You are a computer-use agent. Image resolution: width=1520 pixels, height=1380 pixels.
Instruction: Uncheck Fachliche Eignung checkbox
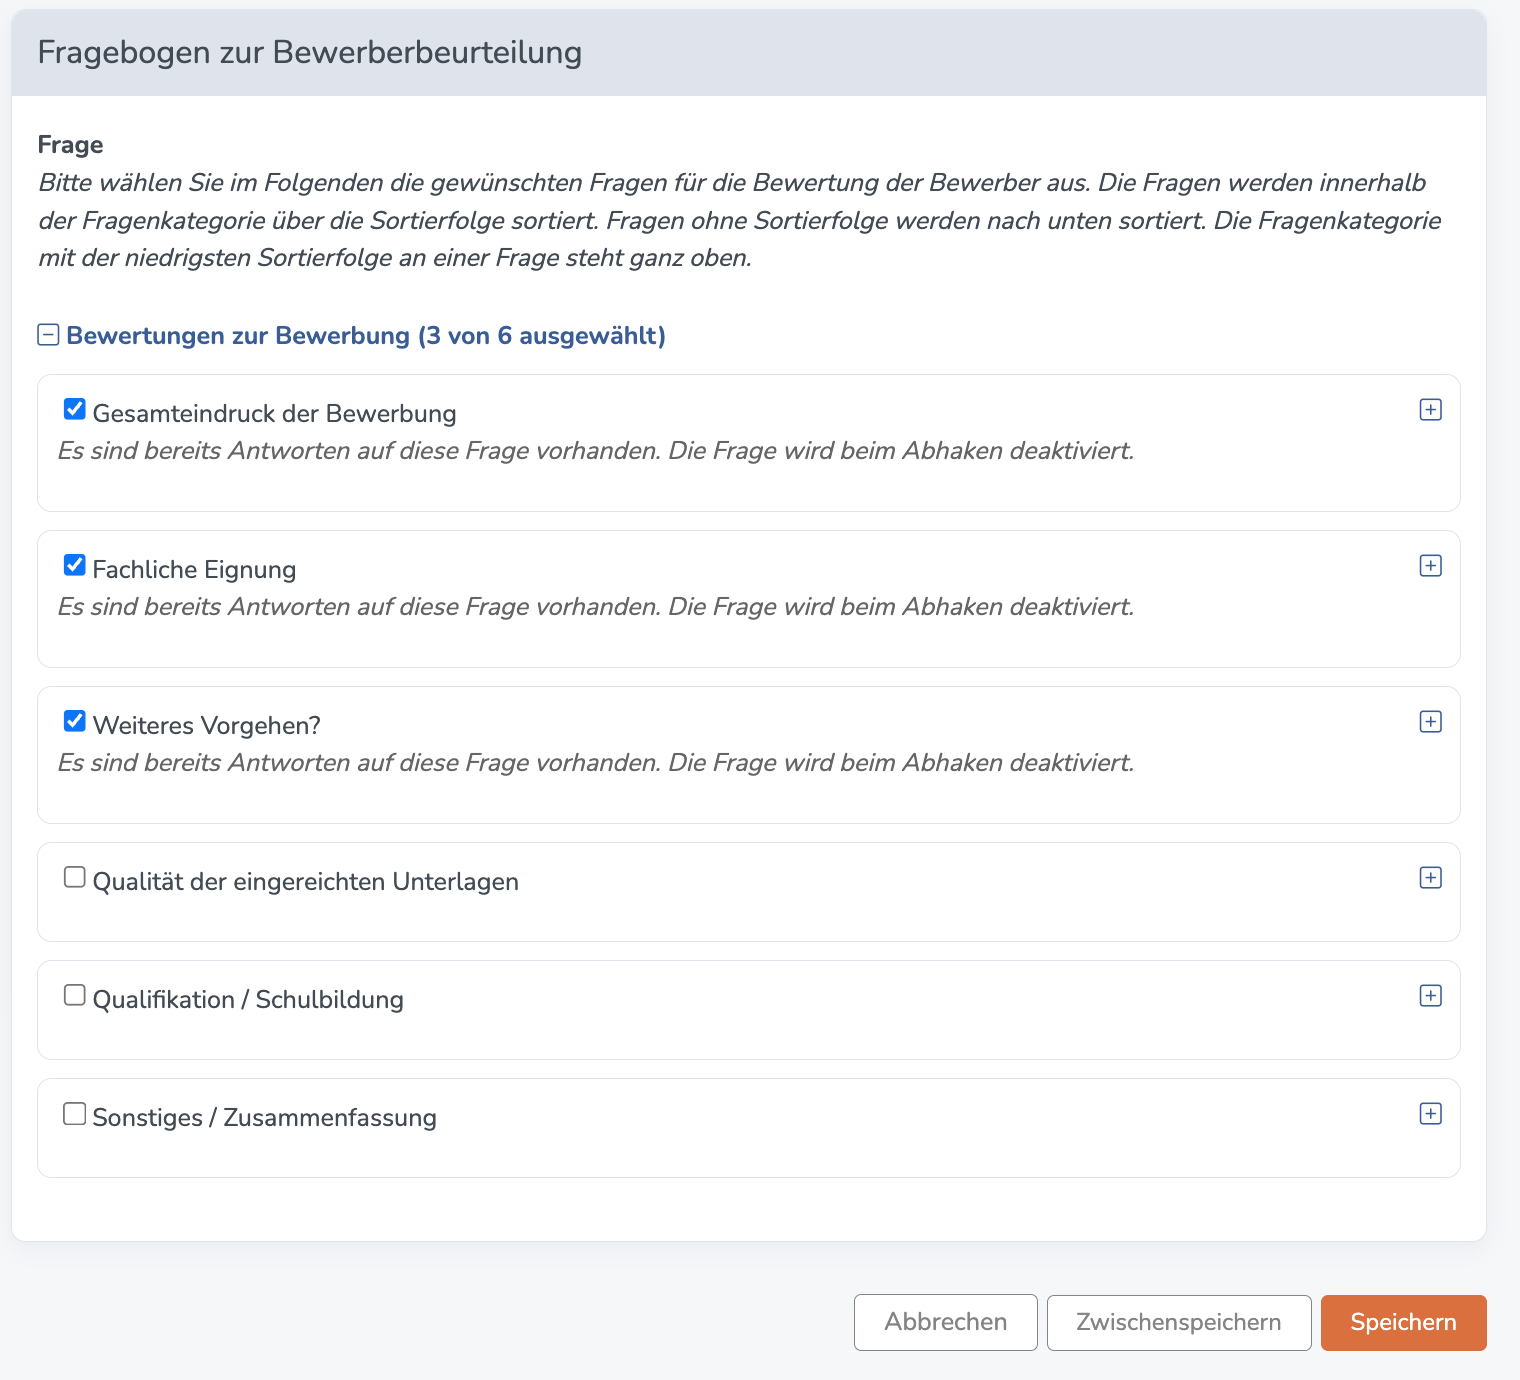coord(75,565)
